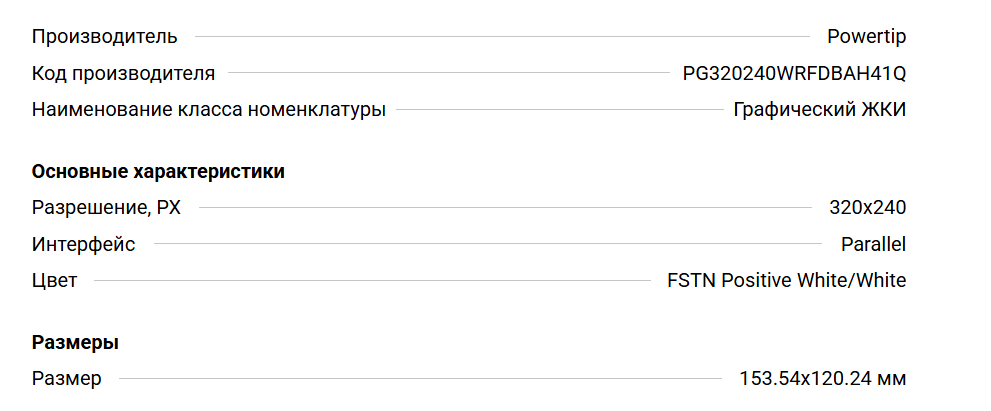The image size is (991, 411).
Task: Click the Parallel interface value
Action: (873, 244)
